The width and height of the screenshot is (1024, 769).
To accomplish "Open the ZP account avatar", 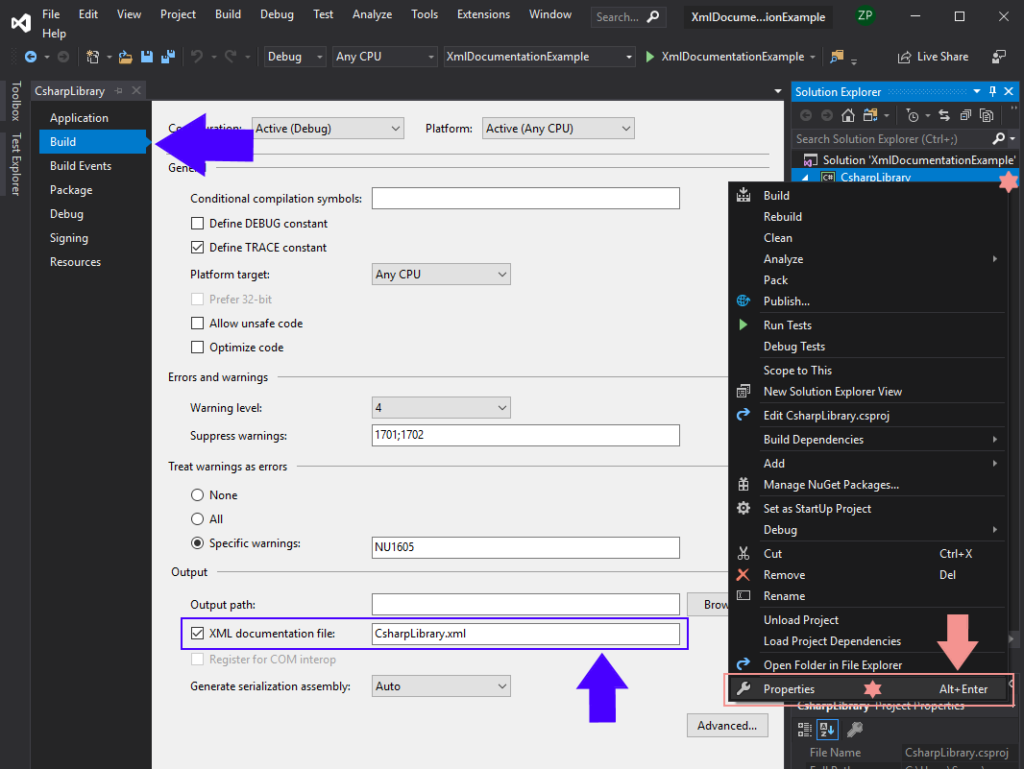I will coord(865,15).
